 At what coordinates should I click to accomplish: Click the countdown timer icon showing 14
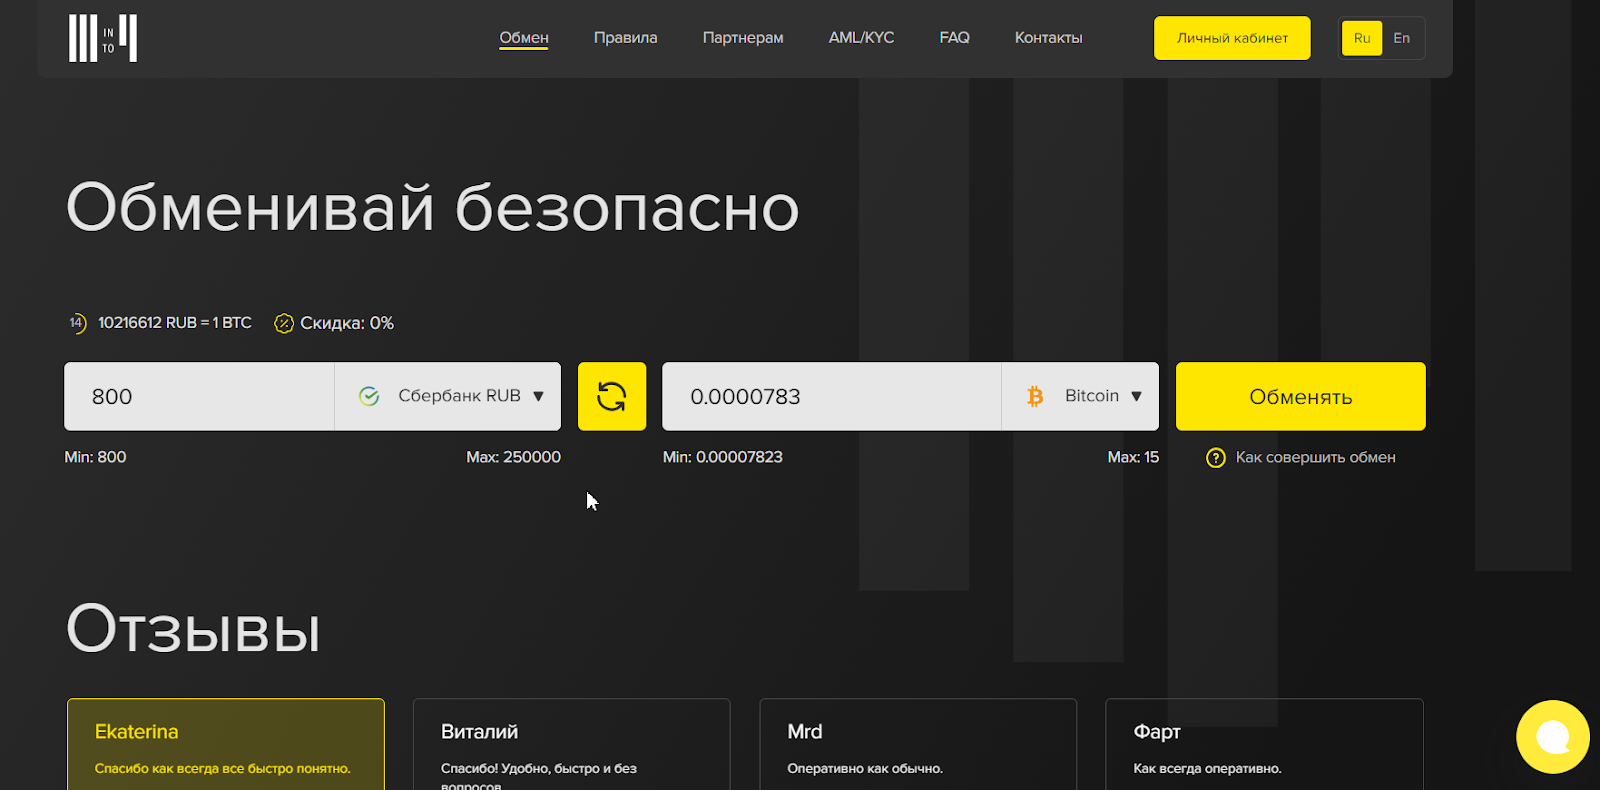click(x=77, y=323)
